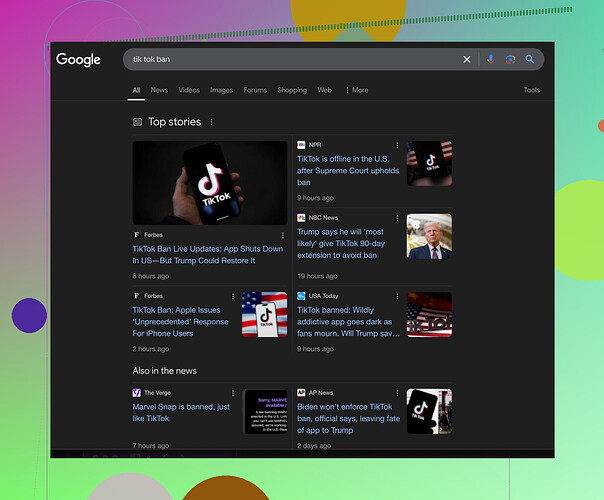Open options menu for the NBC News story

click(397, 218)
